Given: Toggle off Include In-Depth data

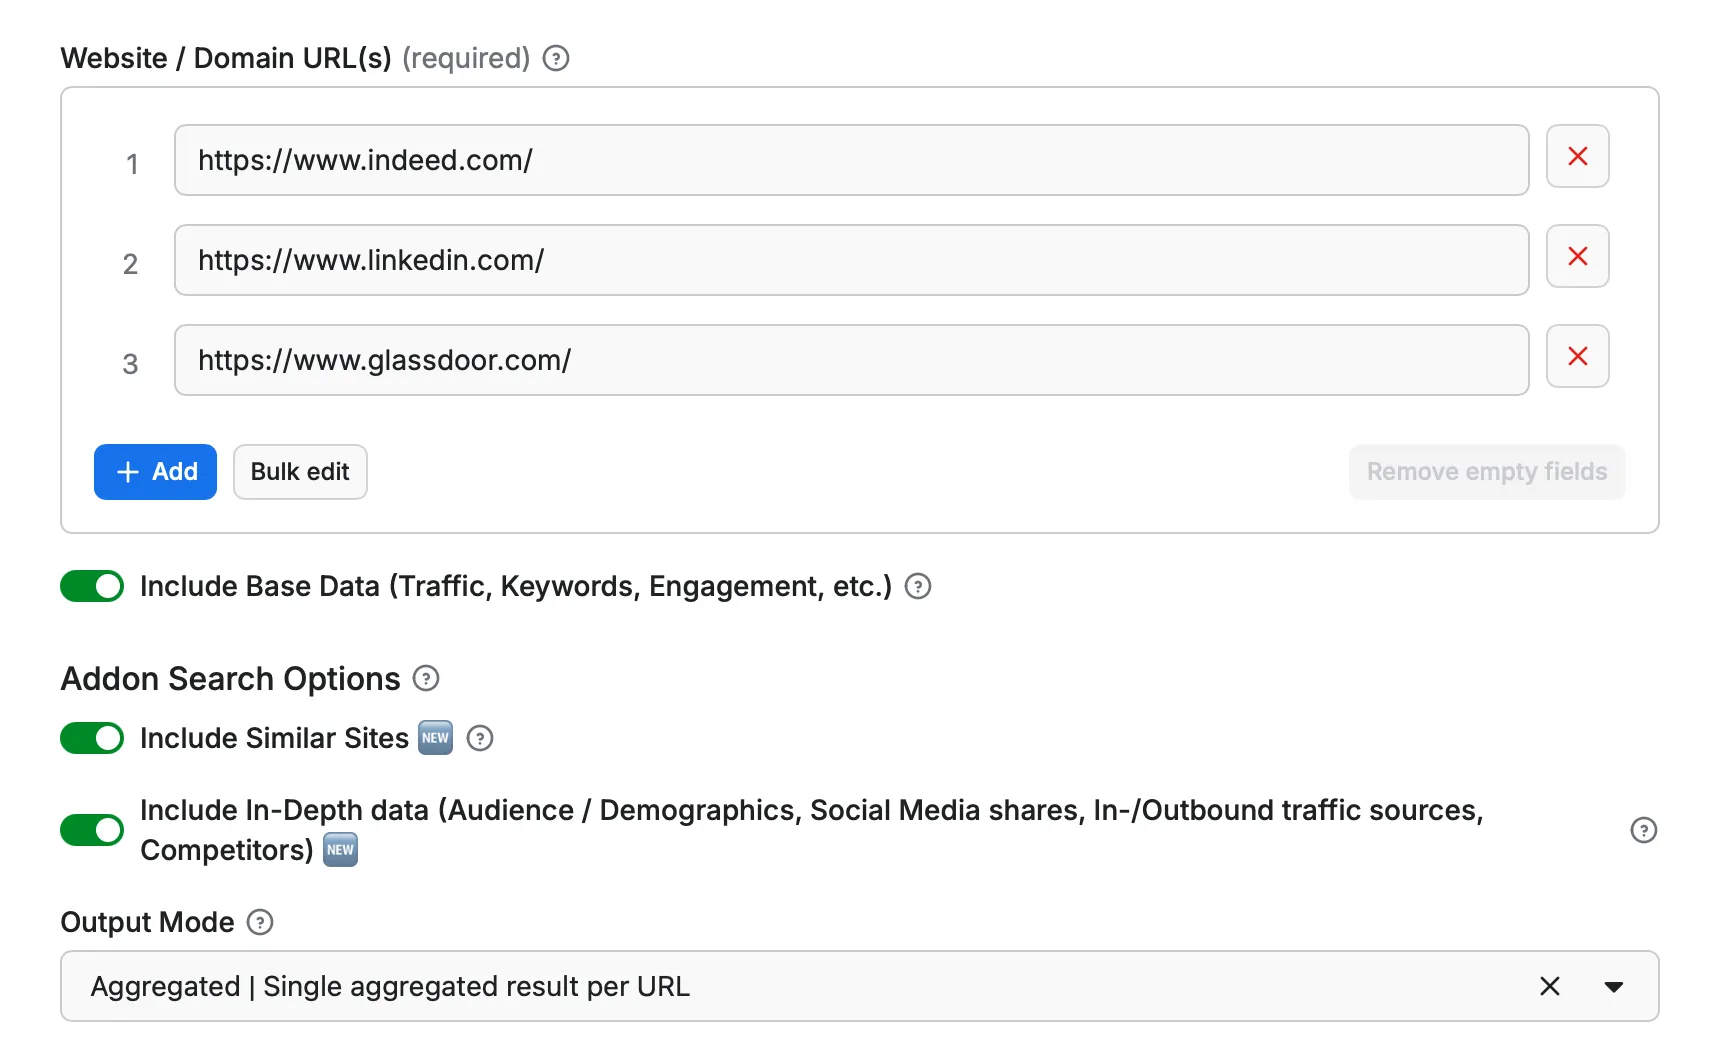Looking at the screenshot, I should point(91,830).
